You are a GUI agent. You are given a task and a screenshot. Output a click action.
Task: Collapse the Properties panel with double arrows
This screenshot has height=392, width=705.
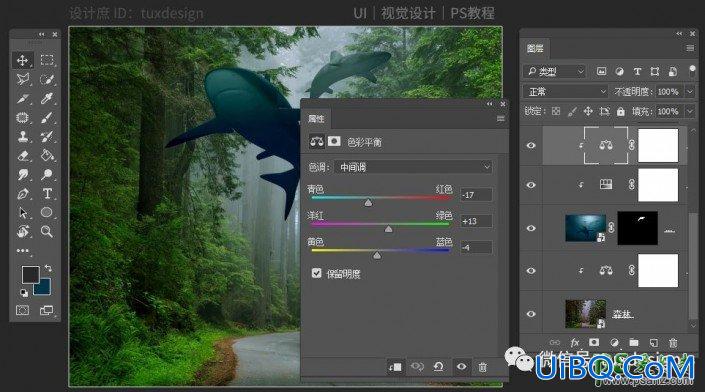click(x=490, y=104)
